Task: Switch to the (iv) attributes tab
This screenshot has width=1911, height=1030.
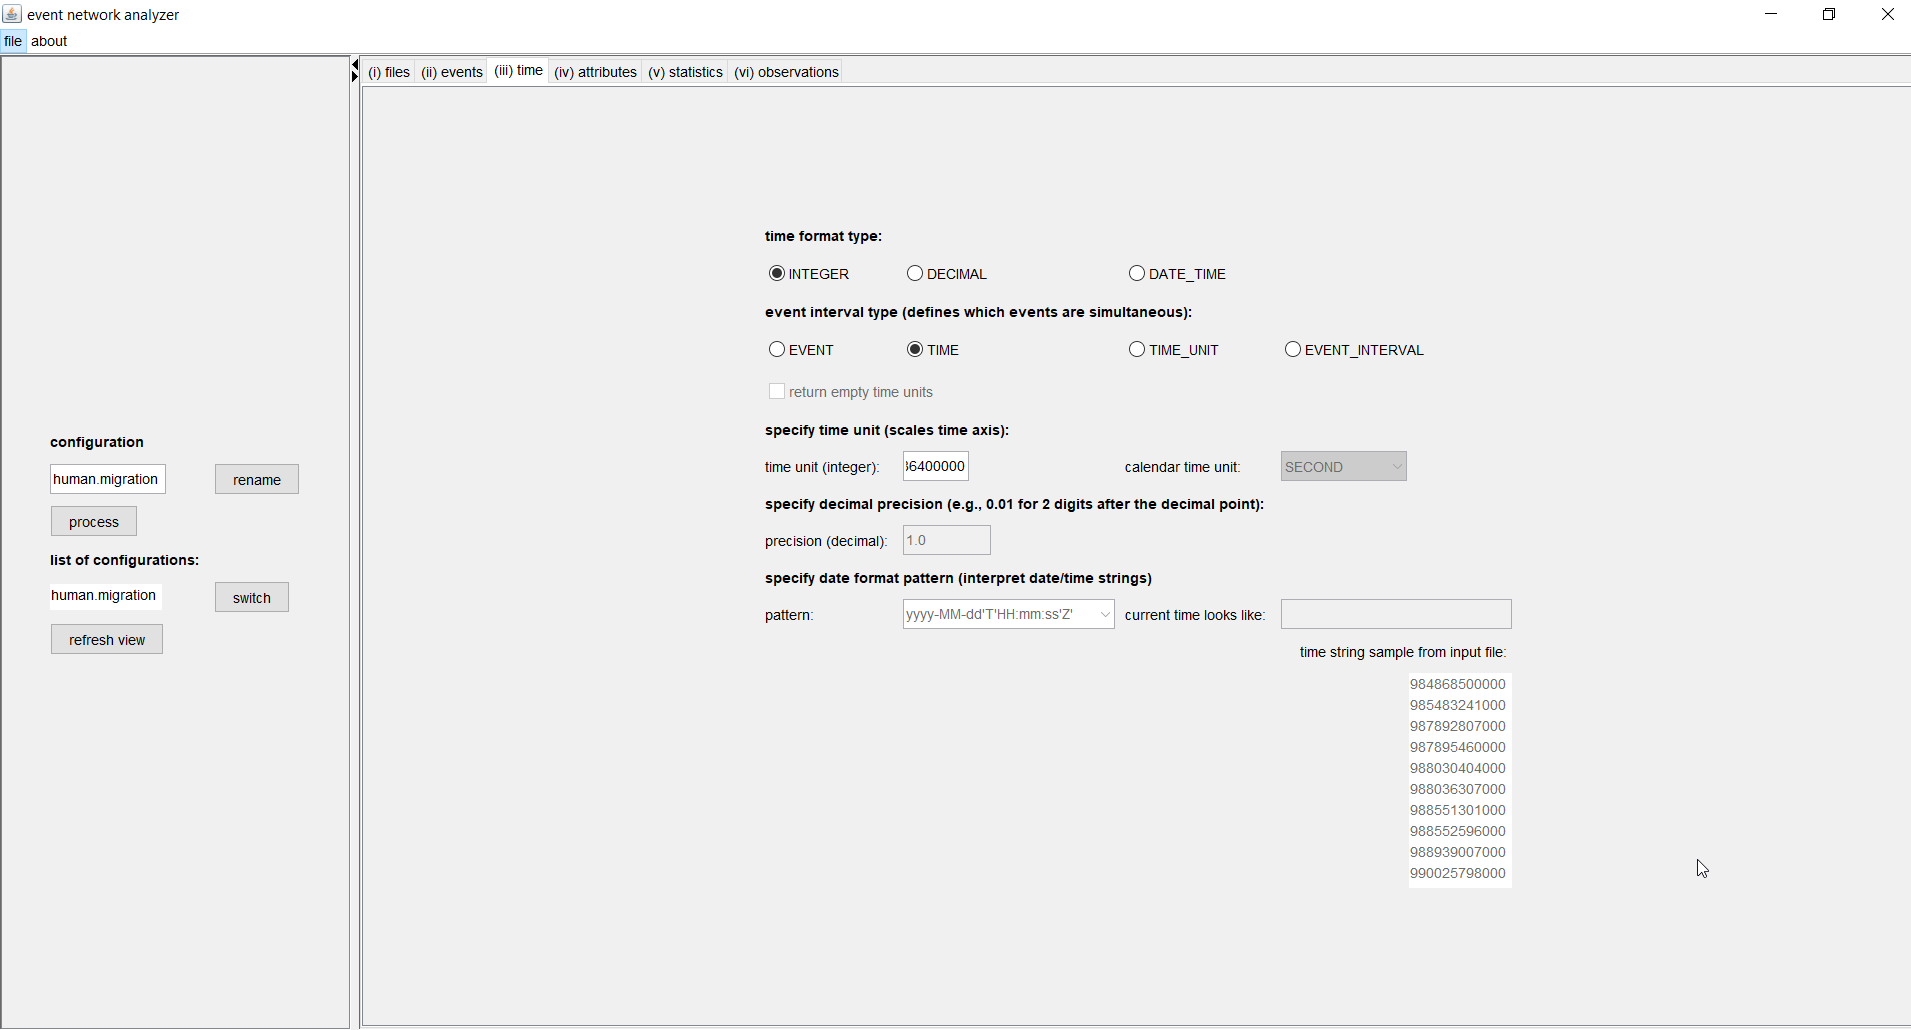Action: pos(595,72)
